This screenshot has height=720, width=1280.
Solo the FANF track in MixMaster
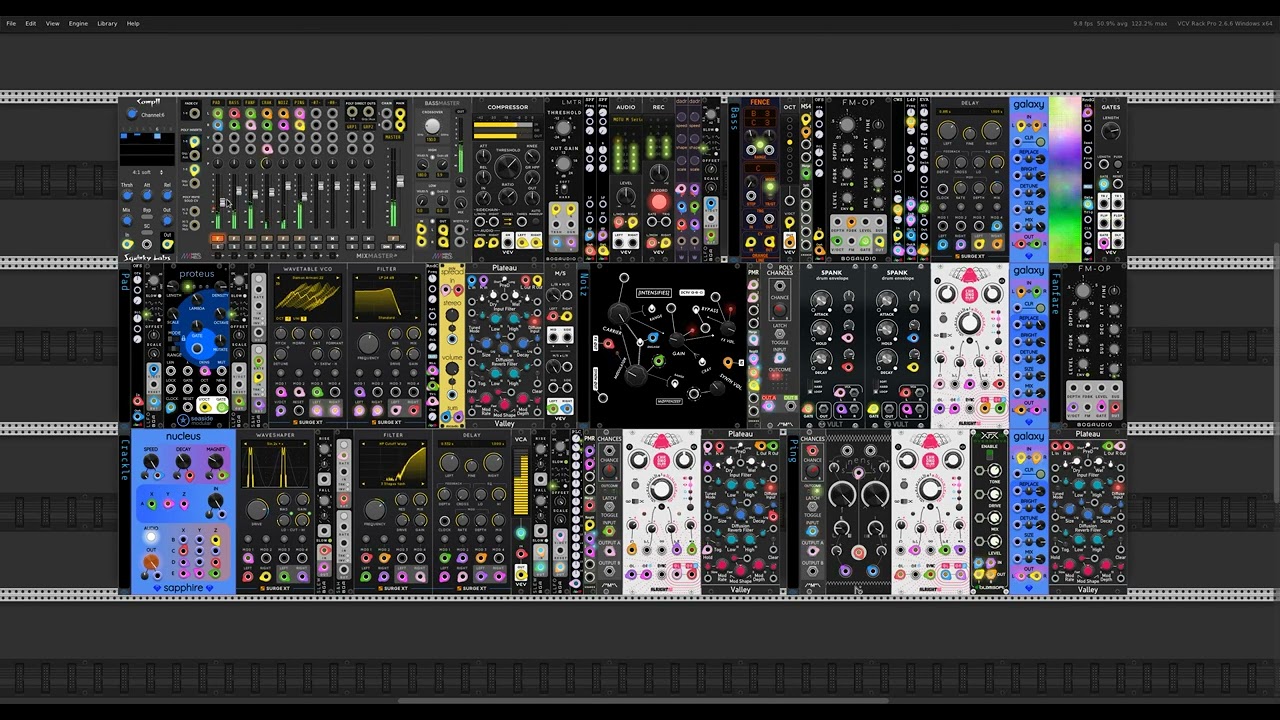[251, 247]
